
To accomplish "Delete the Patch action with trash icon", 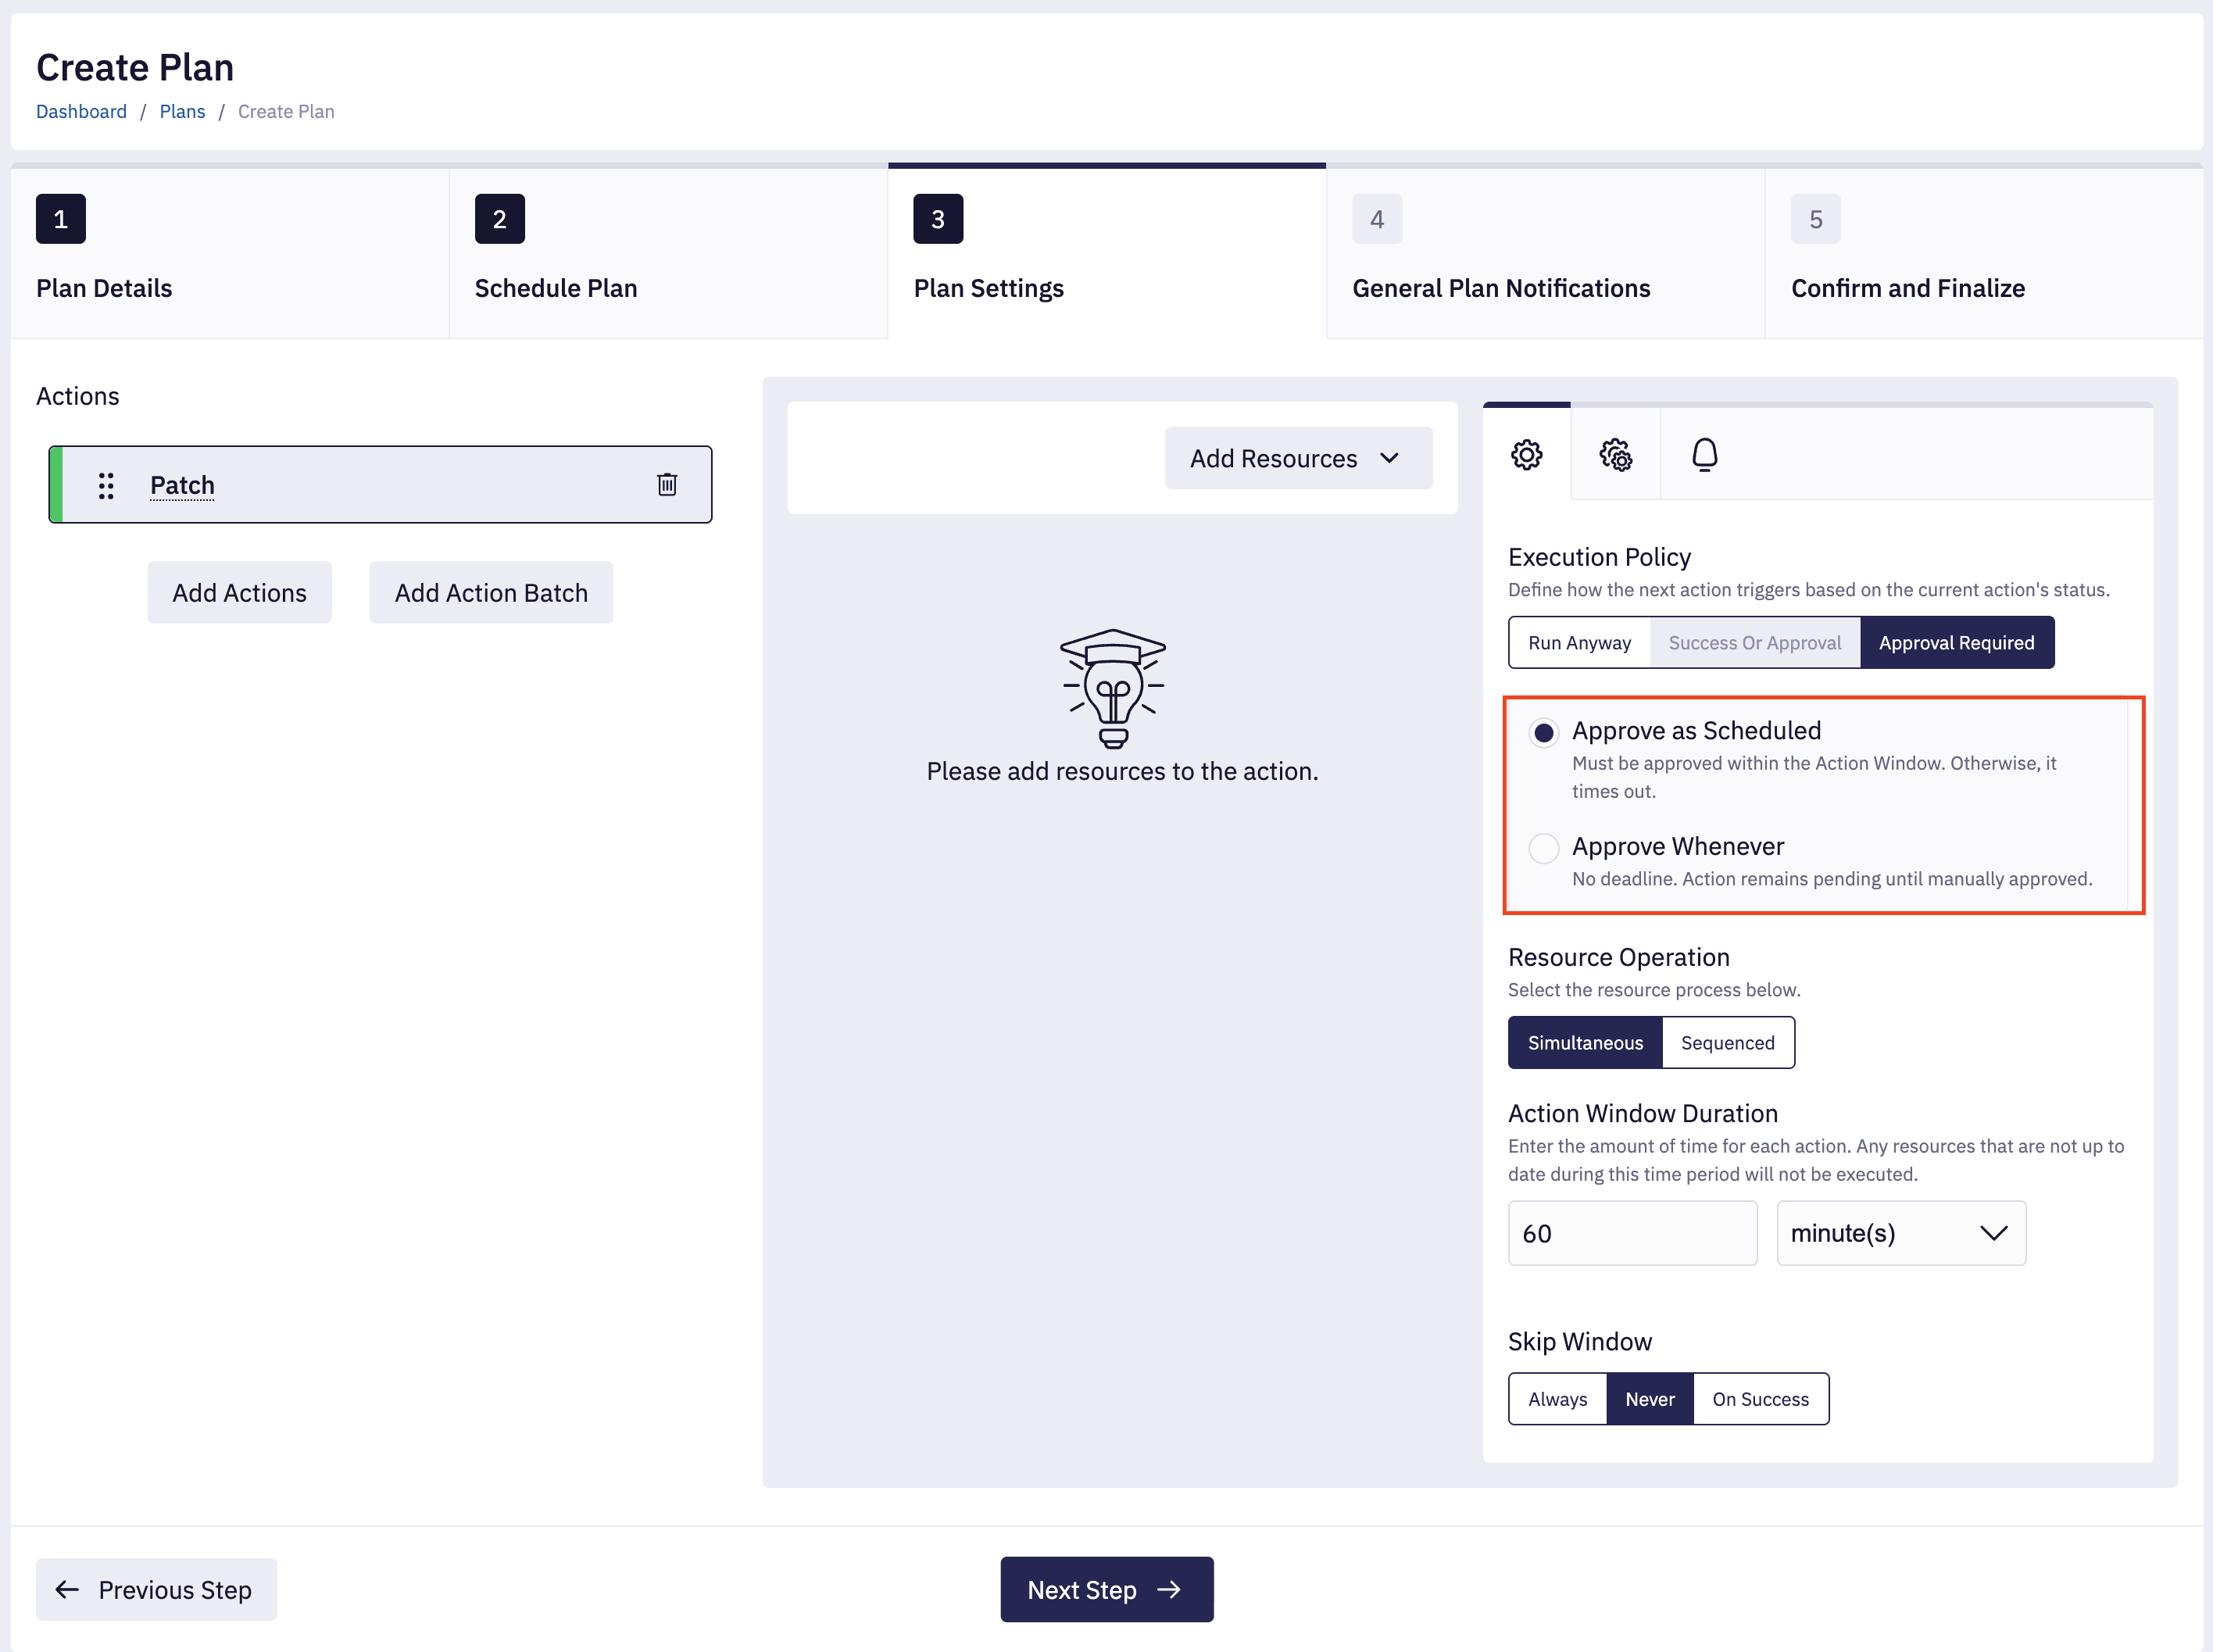I will [667, 485].
